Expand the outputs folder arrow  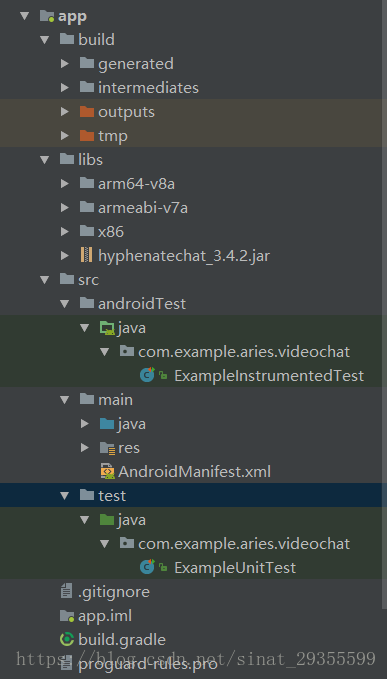point(64,112)
